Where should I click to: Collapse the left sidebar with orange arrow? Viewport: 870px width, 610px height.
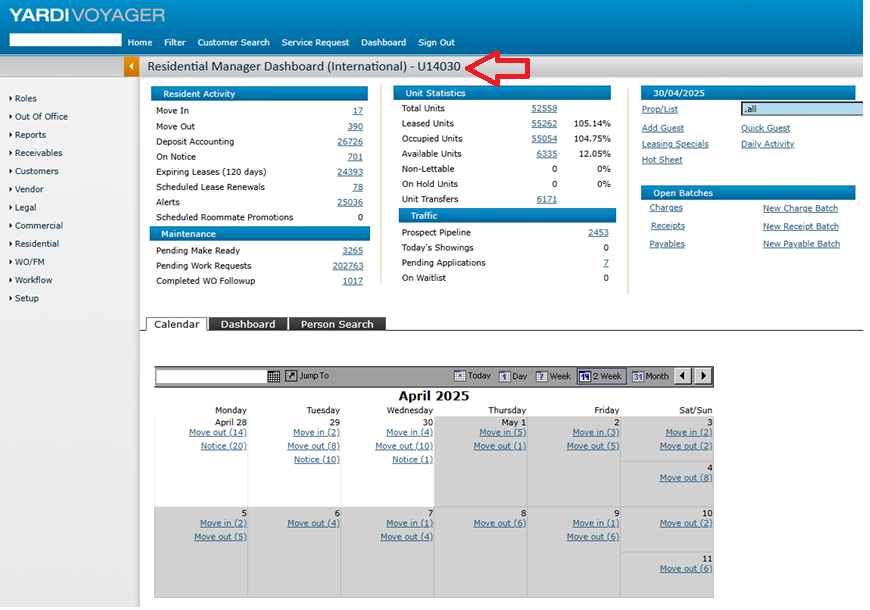pyautogui.click(x=131, y=67)
